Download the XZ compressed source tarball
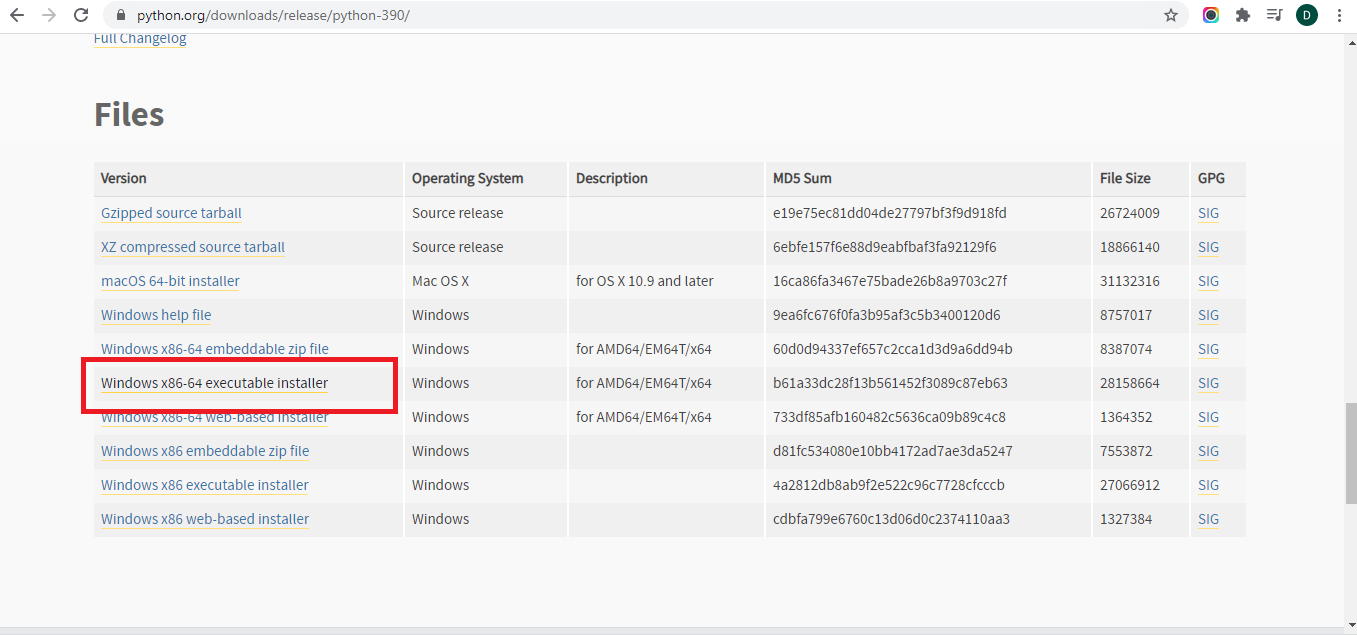 193,247
